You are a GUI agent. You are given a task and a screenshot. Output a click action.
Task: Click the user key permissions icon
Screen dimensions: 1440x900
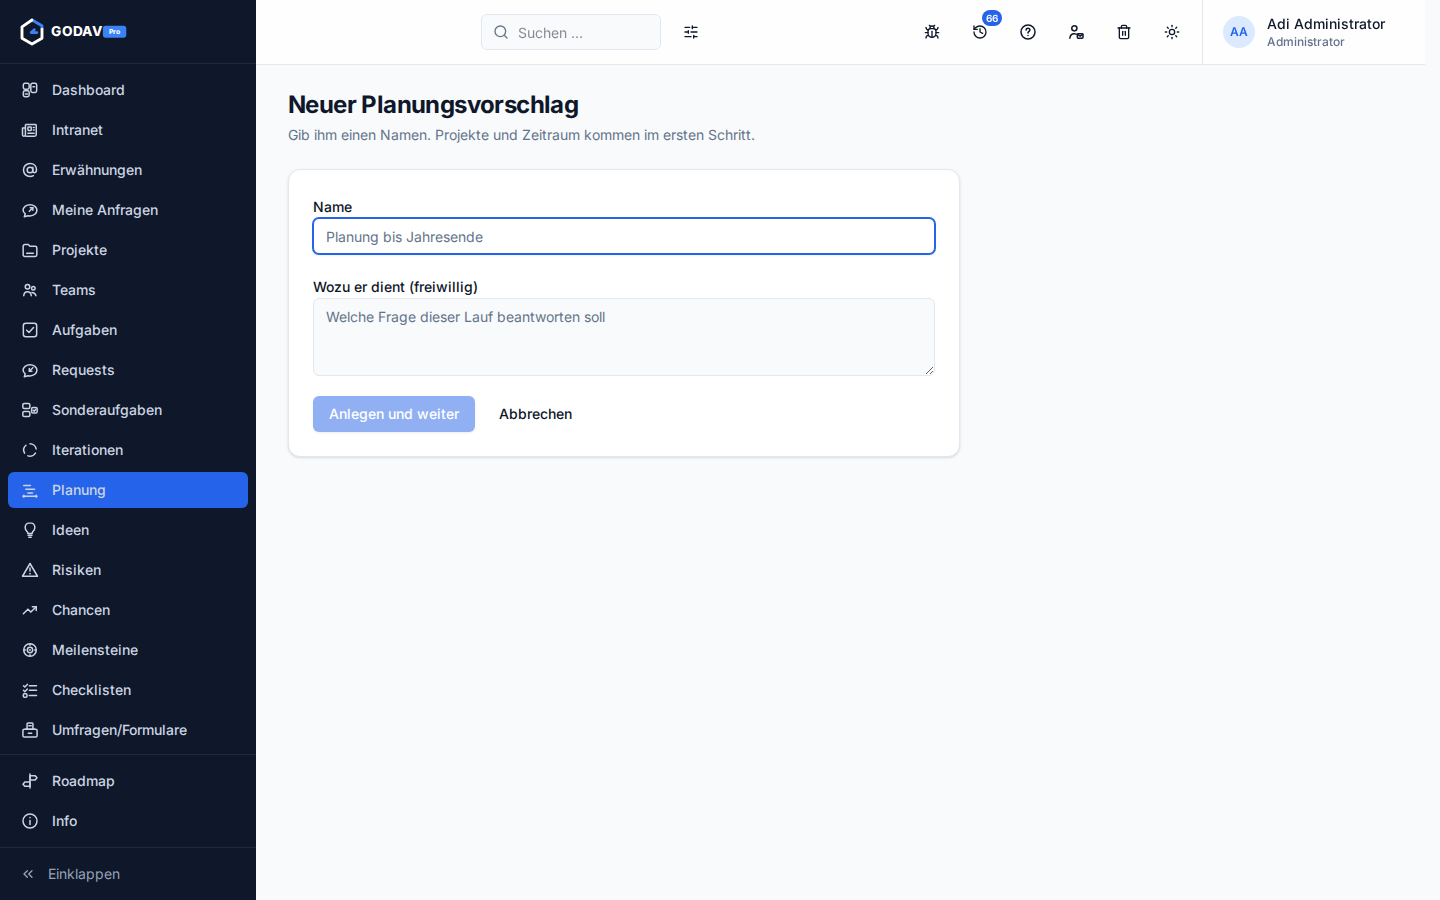click(x=1076, y=32)
